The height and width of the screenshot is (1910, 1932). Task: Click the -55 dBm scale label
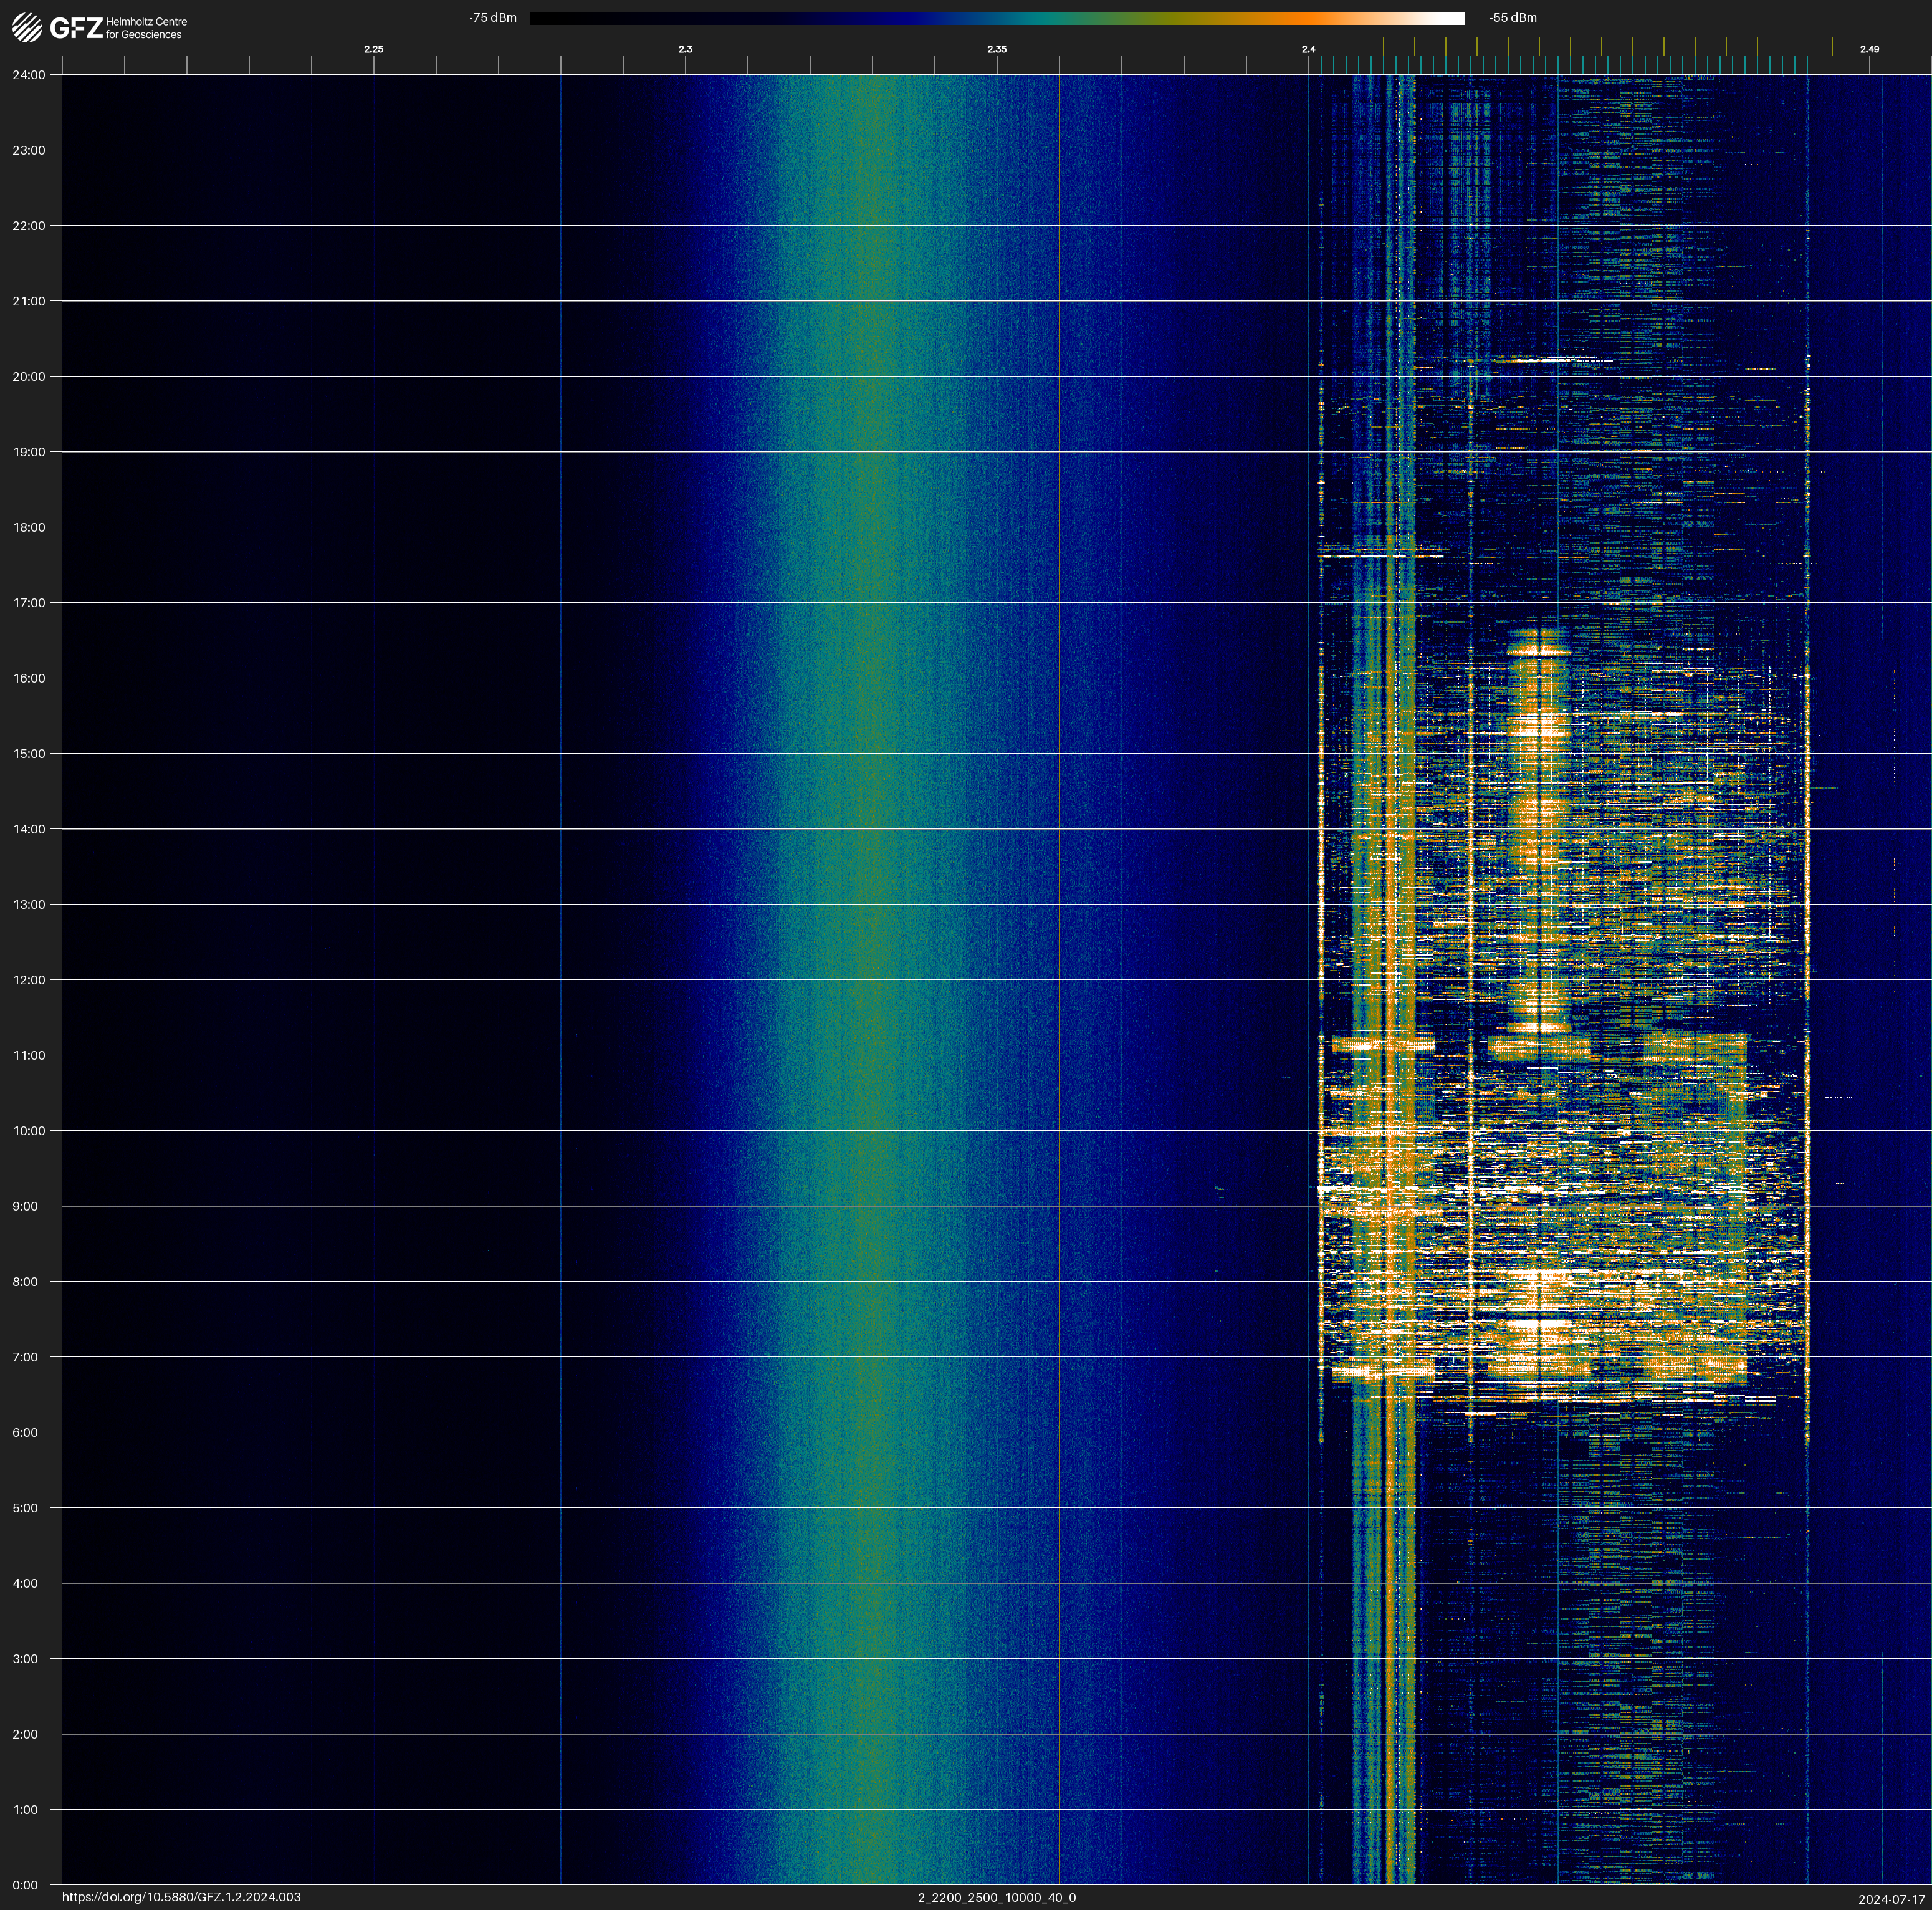[1512, 18]
